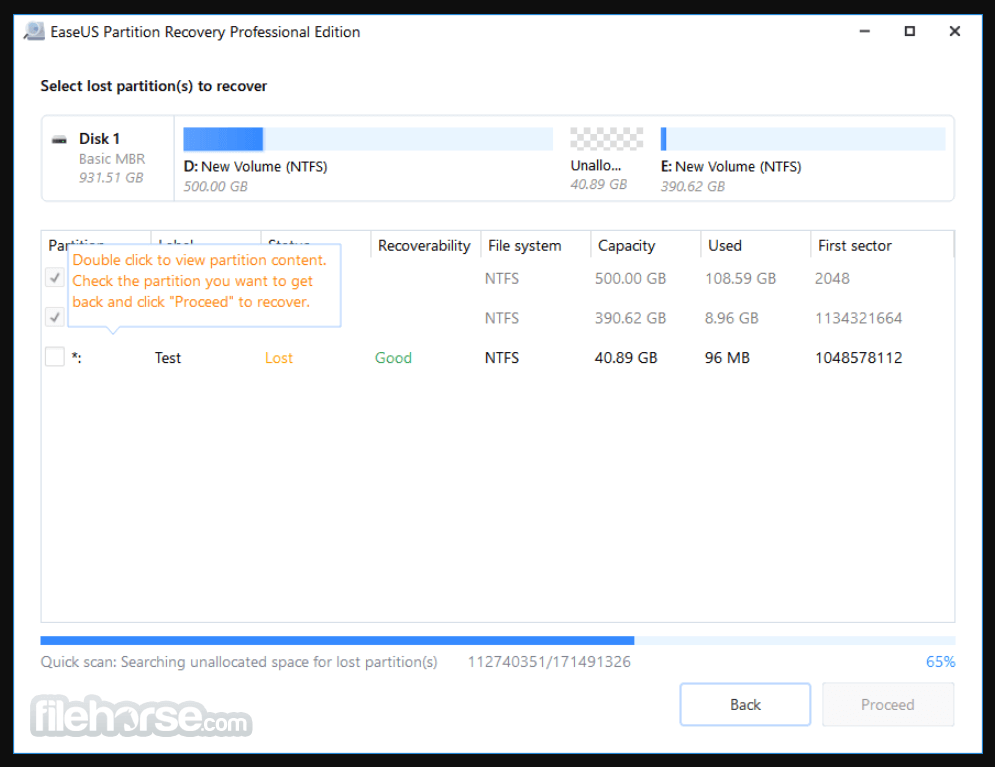995x767 pixels.
Task: Click the 8.96 GB used value
Action: (731, 318)
